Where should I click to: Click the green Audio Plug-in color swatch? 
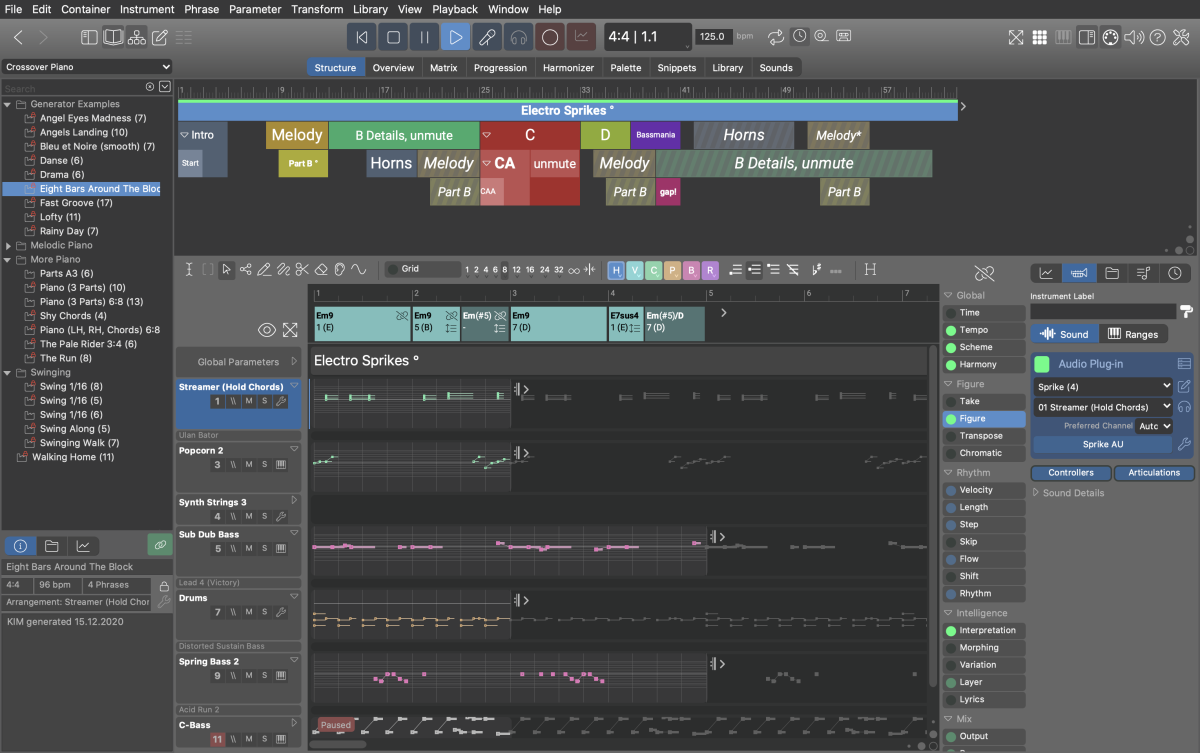[x=1042, y=364]
